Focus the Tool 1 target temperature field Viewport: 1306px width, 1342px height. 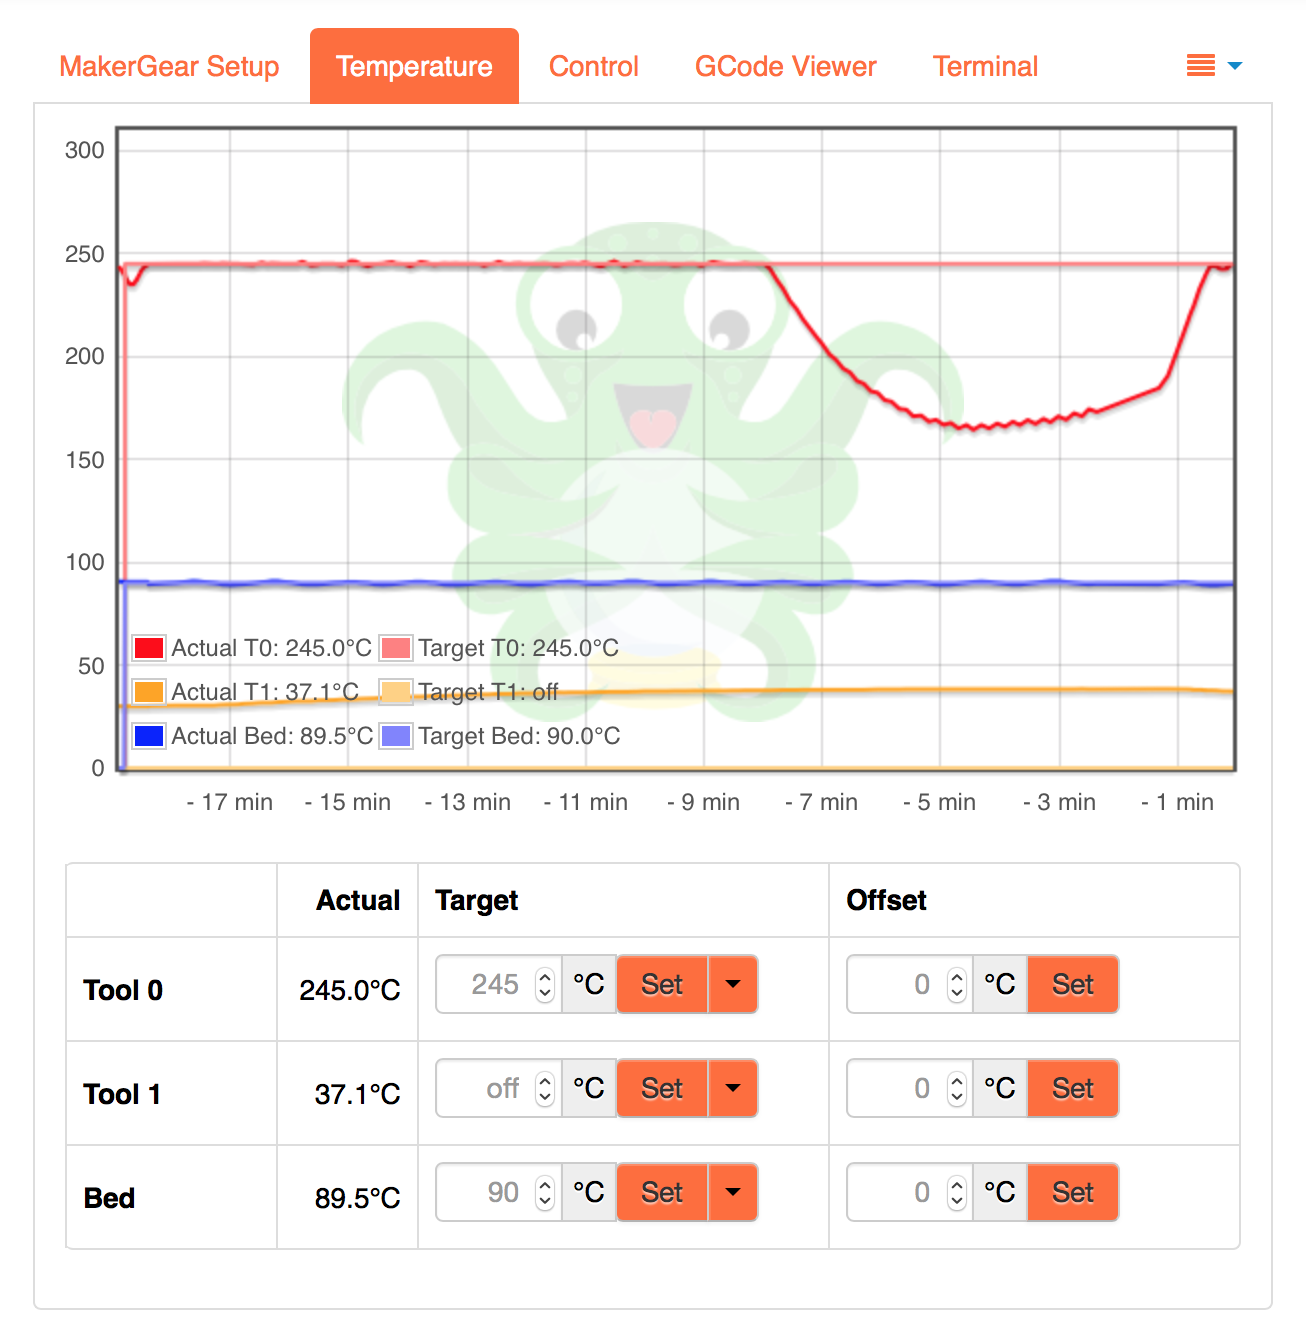click(x=487, y=1089)
